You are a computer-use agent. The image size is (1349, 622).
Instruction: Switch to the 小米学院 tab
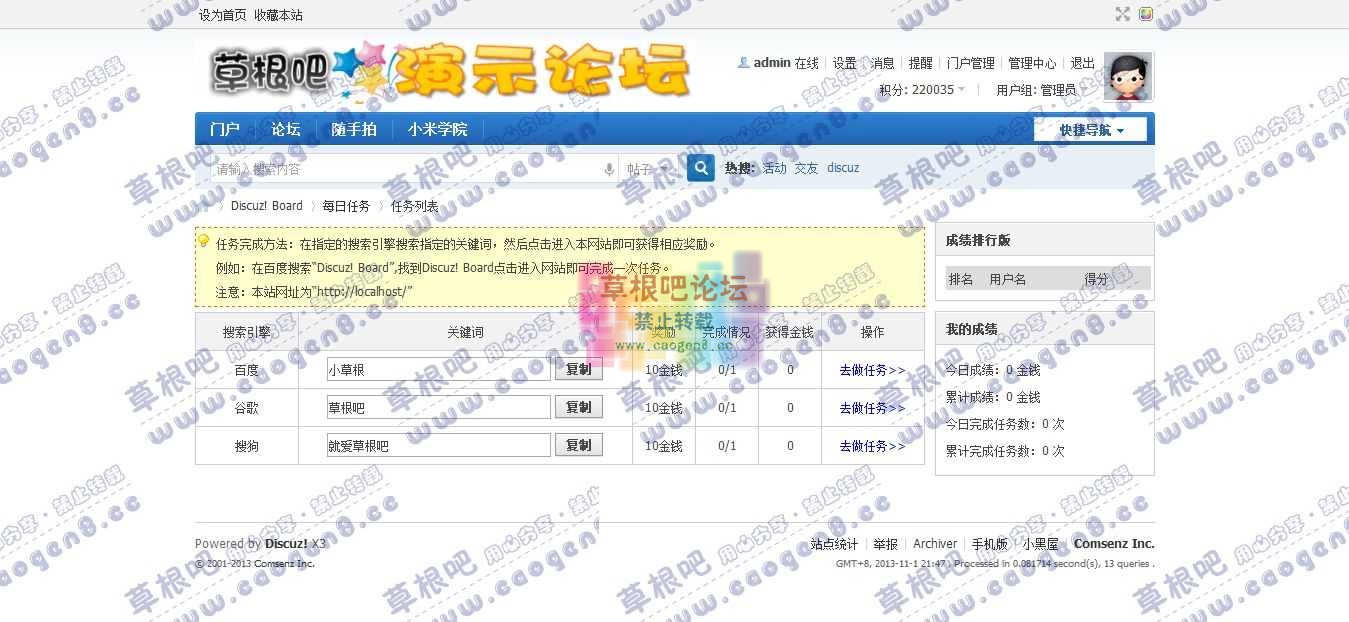pyautogui.click(x=436, y=129)
